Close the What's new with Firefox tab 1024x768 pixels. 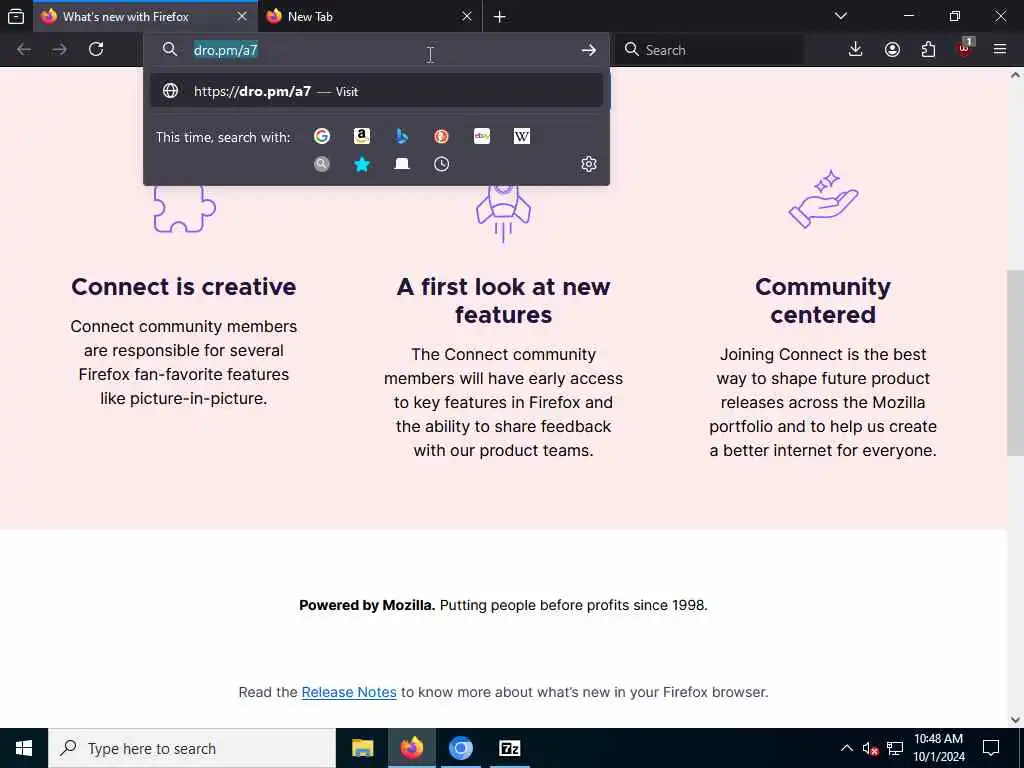click(x=242, y=16)
